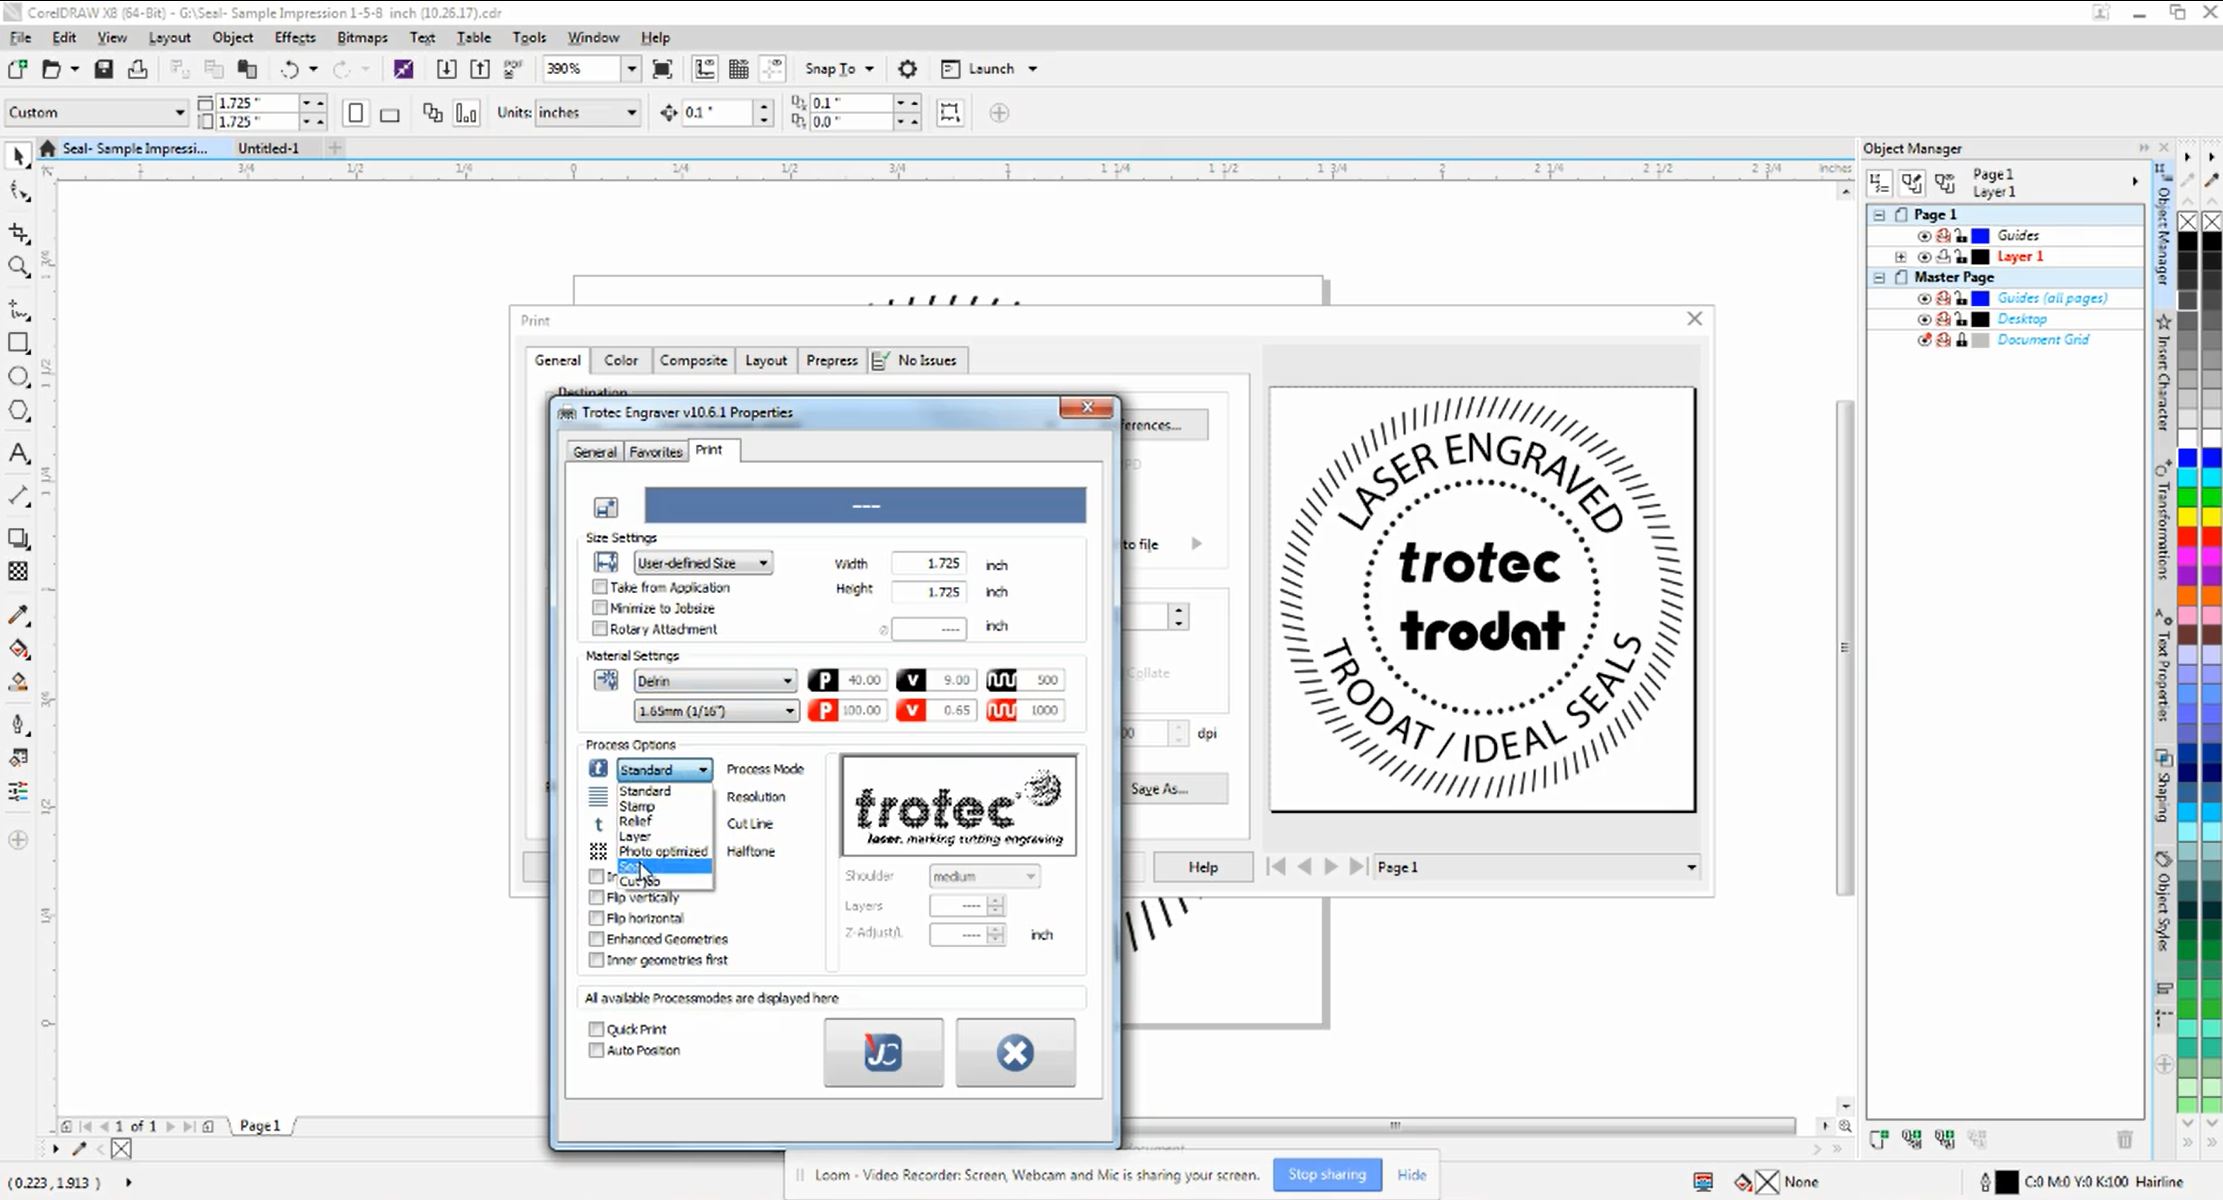This screenshot has width=2223, height=1200.
Task: Click the Print icon in toolbar
Action: pos(138,69)
